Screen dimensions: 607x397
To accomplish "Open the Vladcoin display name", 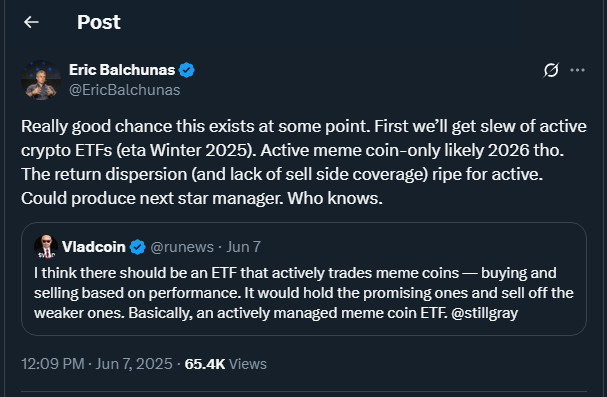I will point(94,247).
